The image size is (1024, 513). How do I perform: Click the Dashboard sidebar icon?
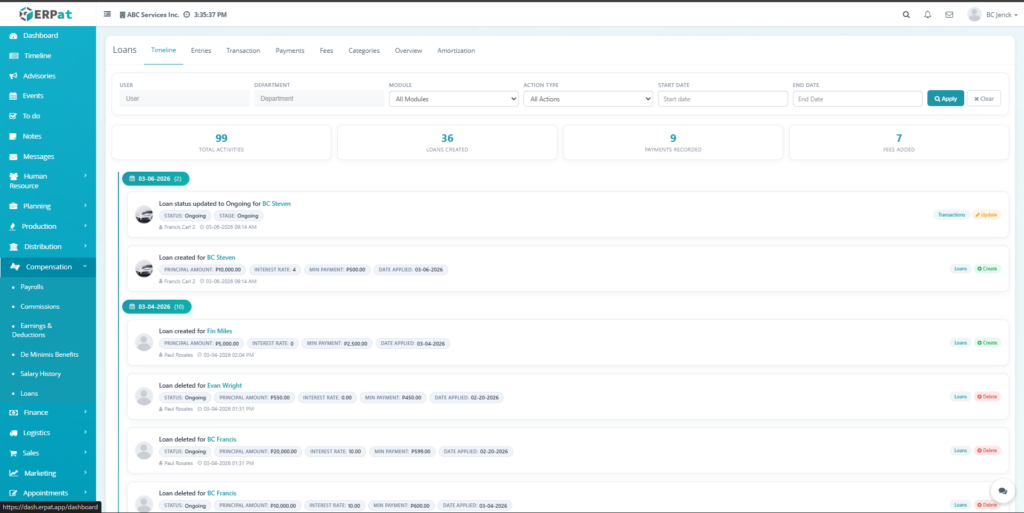13,36
